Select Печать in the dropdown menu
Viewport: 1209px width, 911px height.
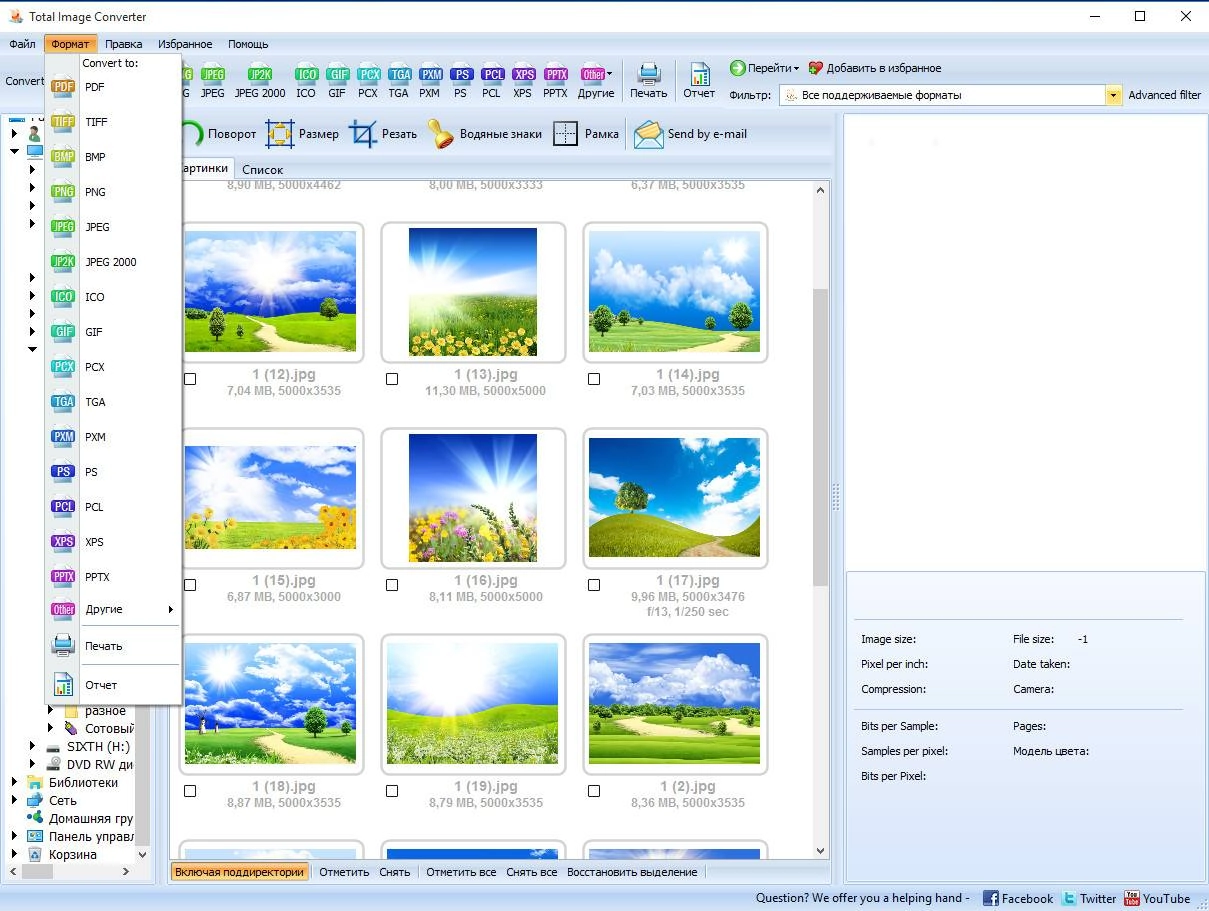[112, 646]
